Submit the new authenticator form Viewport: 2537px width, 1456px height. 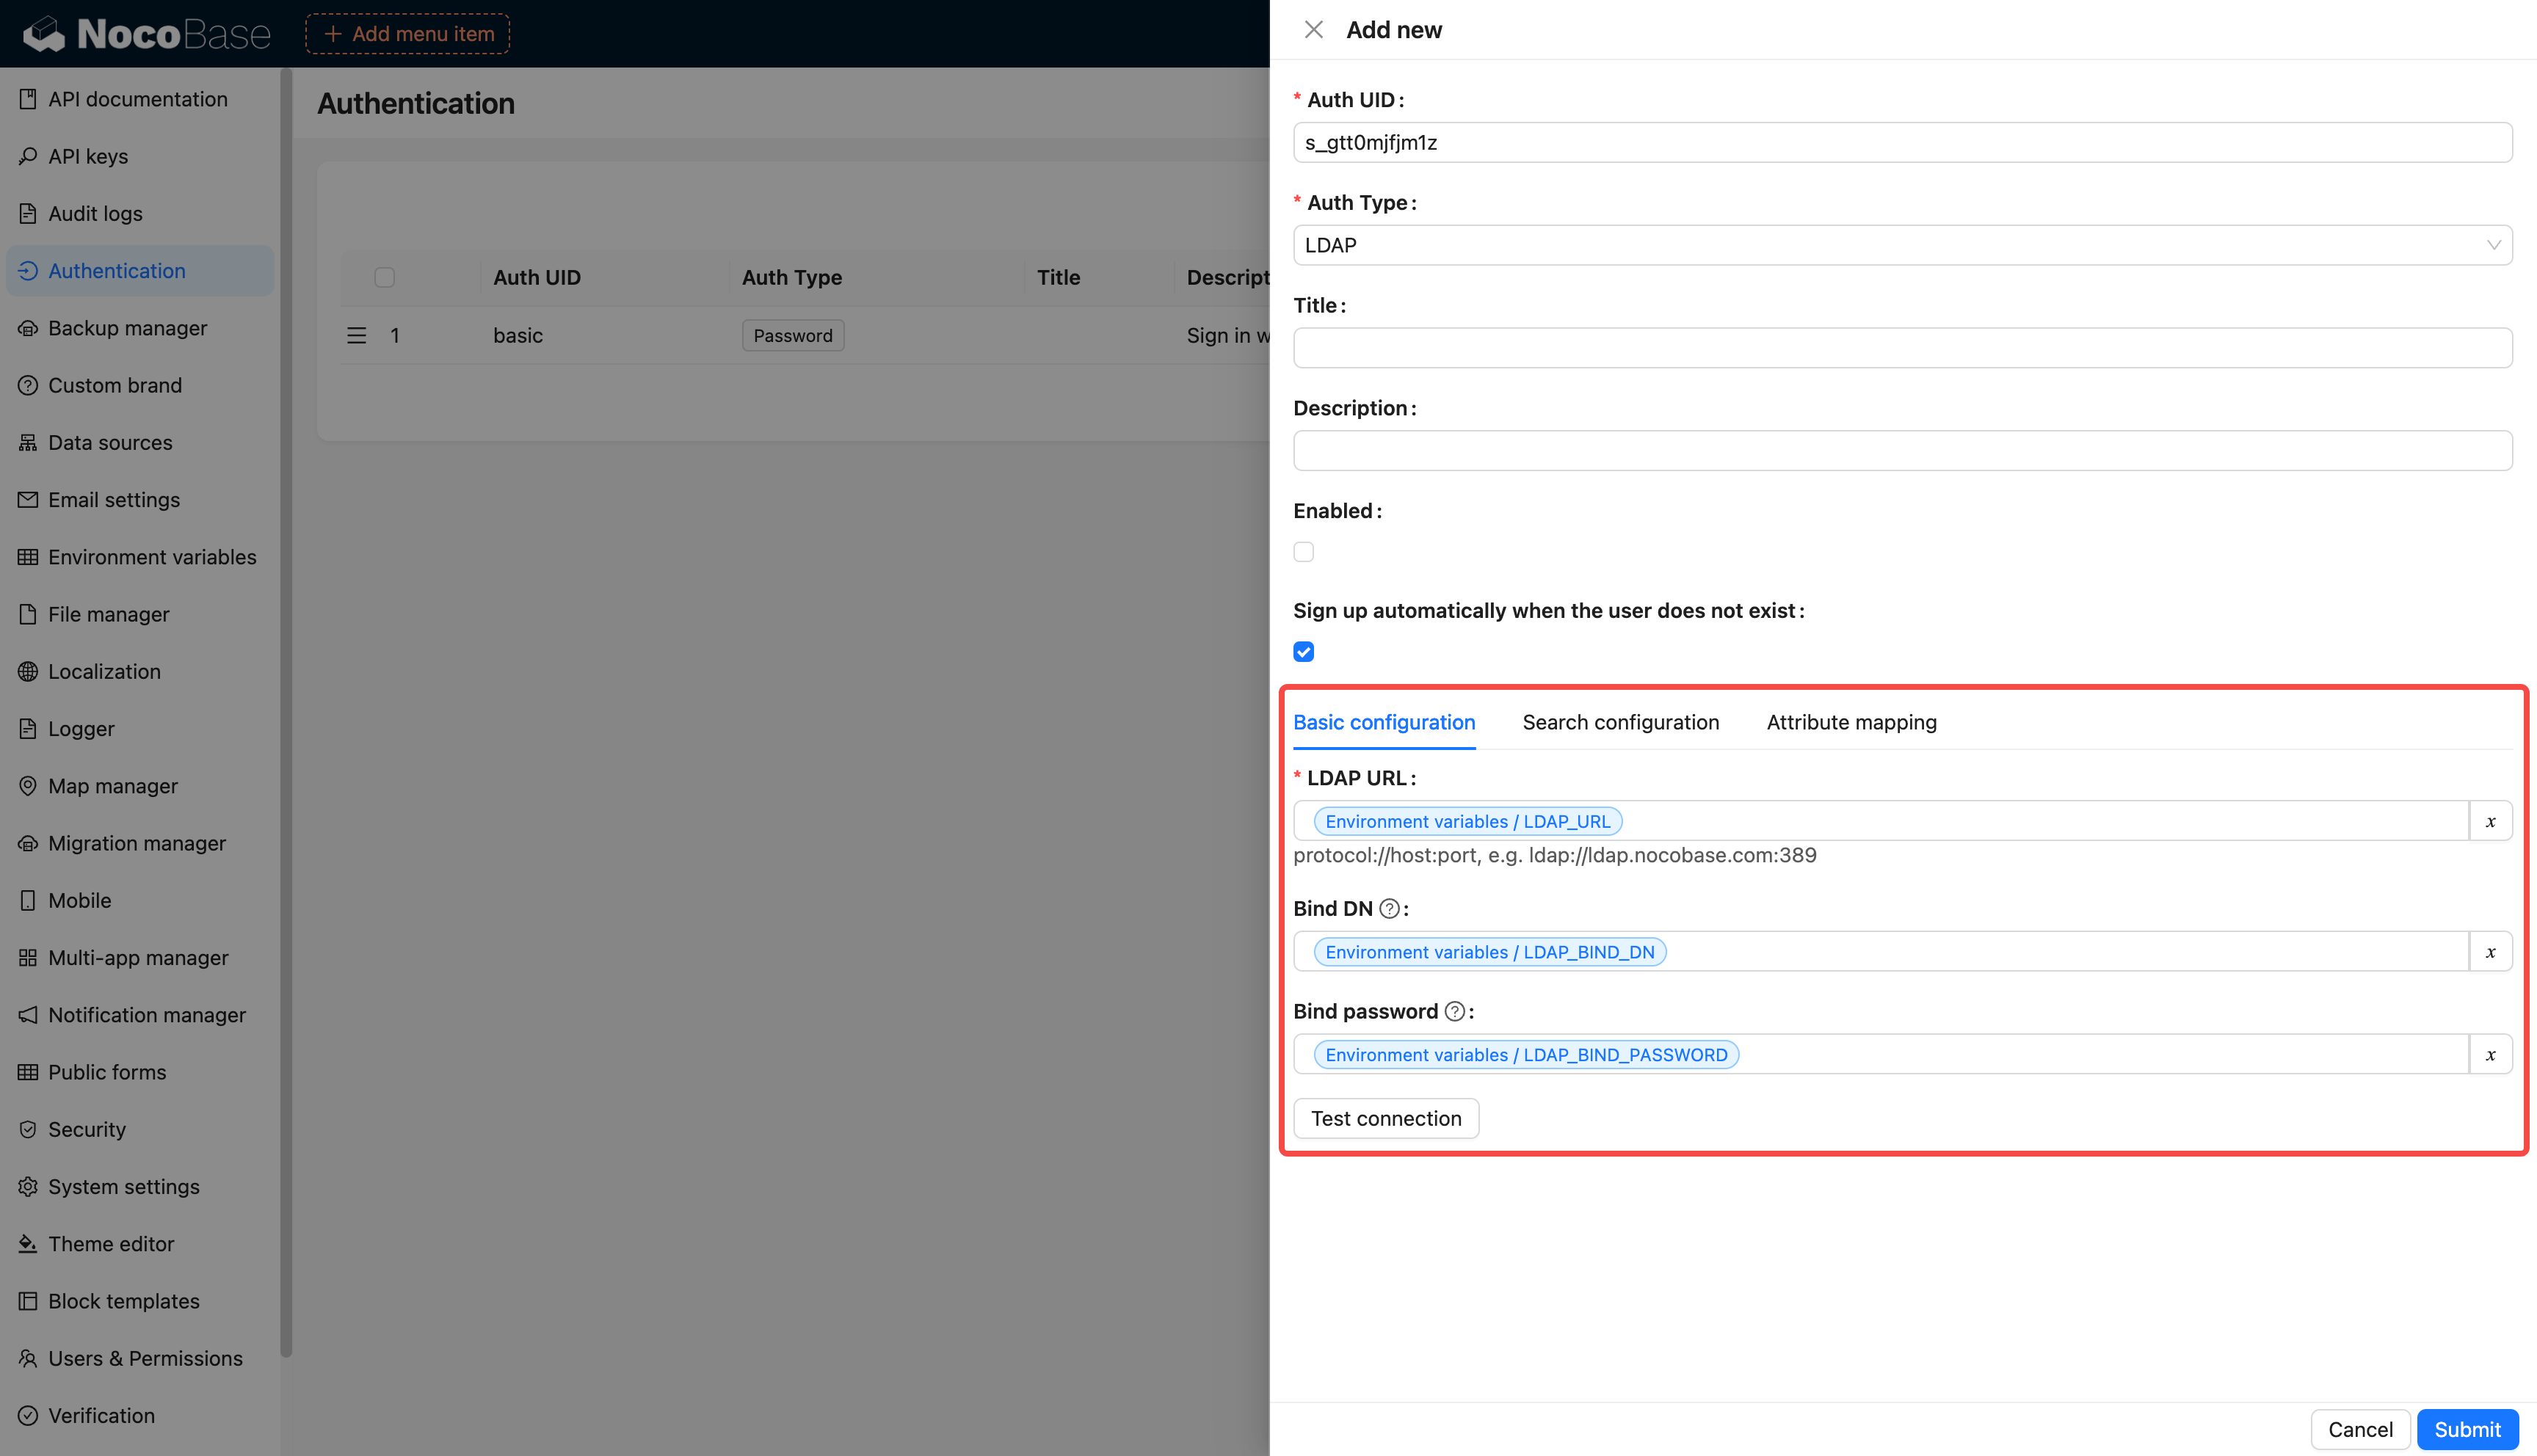(2466, 1429)
